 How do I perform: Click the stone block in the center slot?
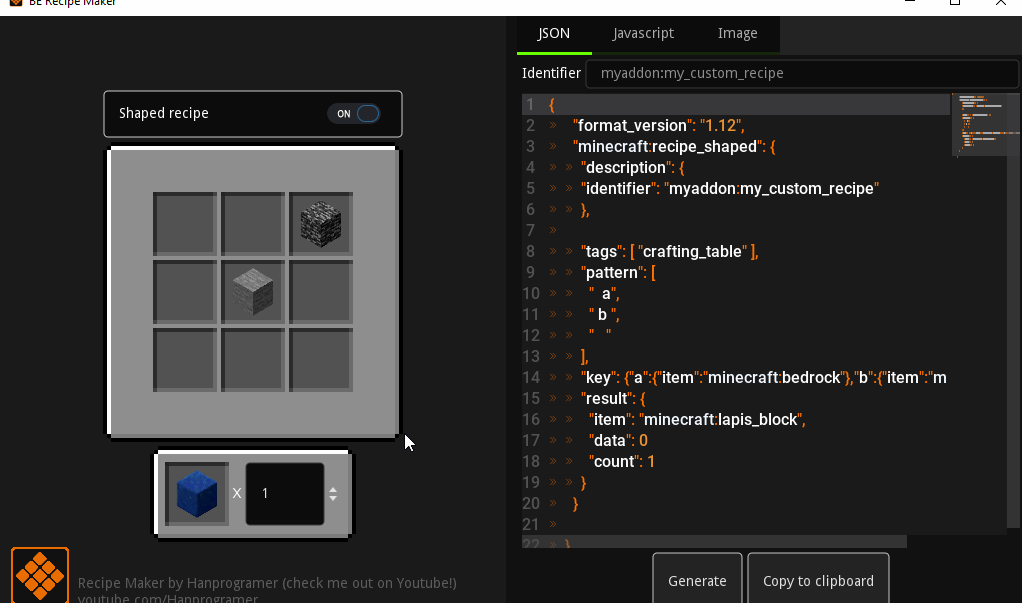click(x=253, y=291)
